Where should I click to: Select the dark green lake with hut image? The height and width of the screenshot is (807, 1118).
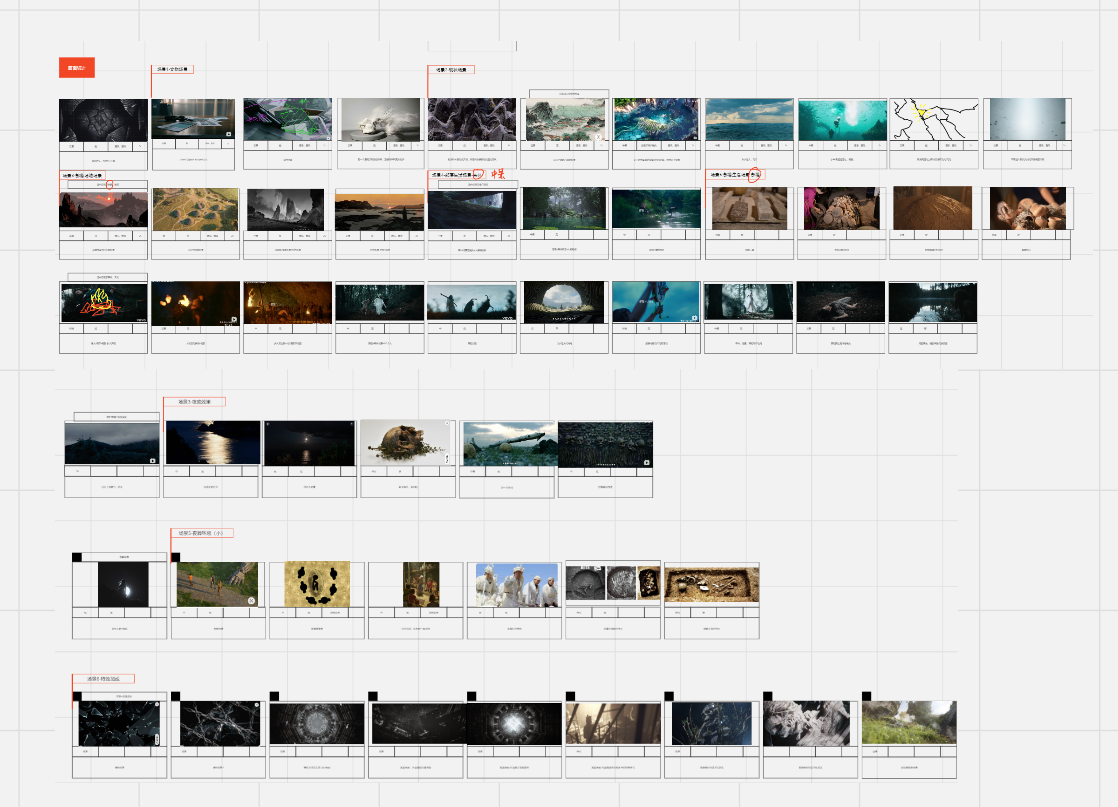click(656, 208)
